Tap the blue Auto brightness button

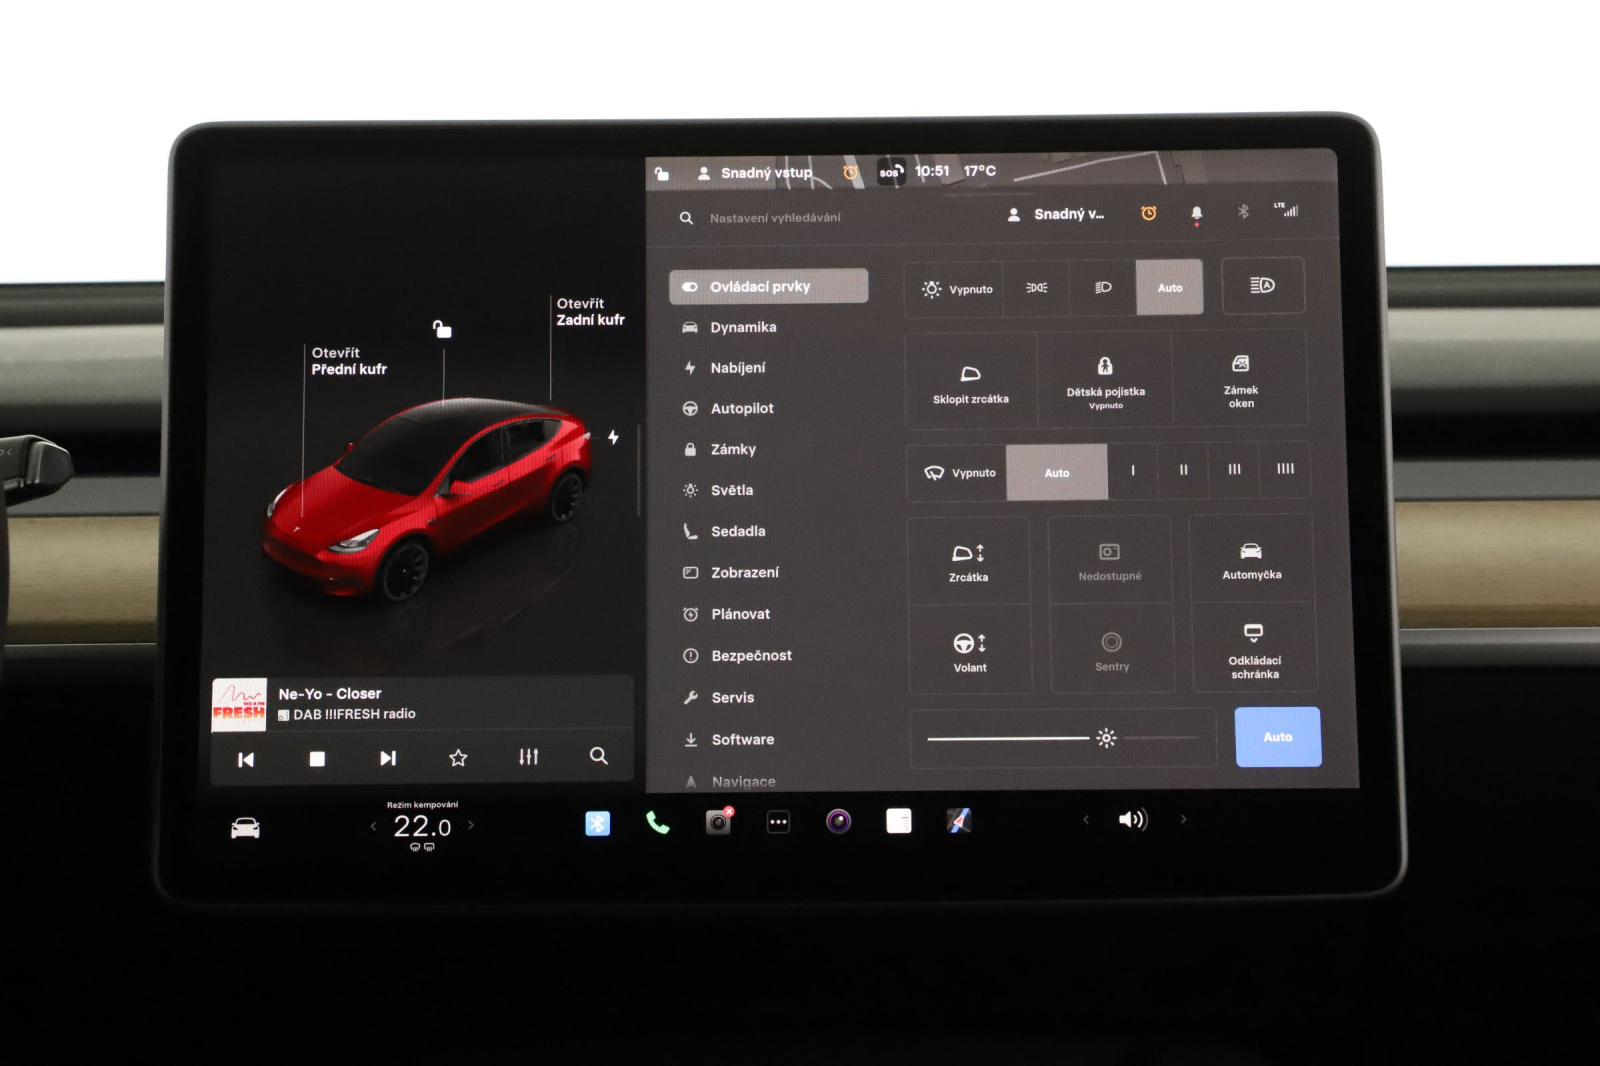pos(1278,737)
